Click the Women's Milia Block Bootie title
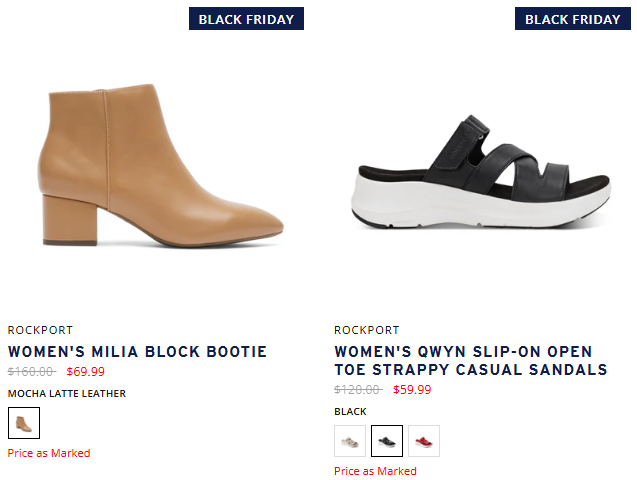This screenshot has width=637, height=480. coord(137,352)
